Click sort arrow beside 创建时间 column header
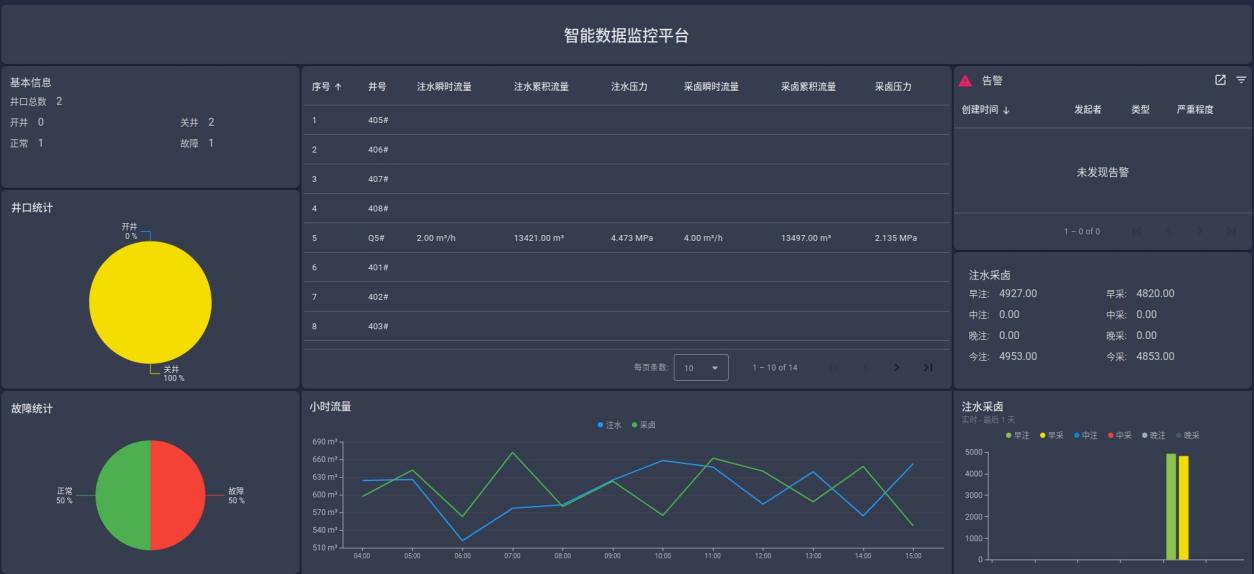The image size is (1254, 574). point(1006,110)
